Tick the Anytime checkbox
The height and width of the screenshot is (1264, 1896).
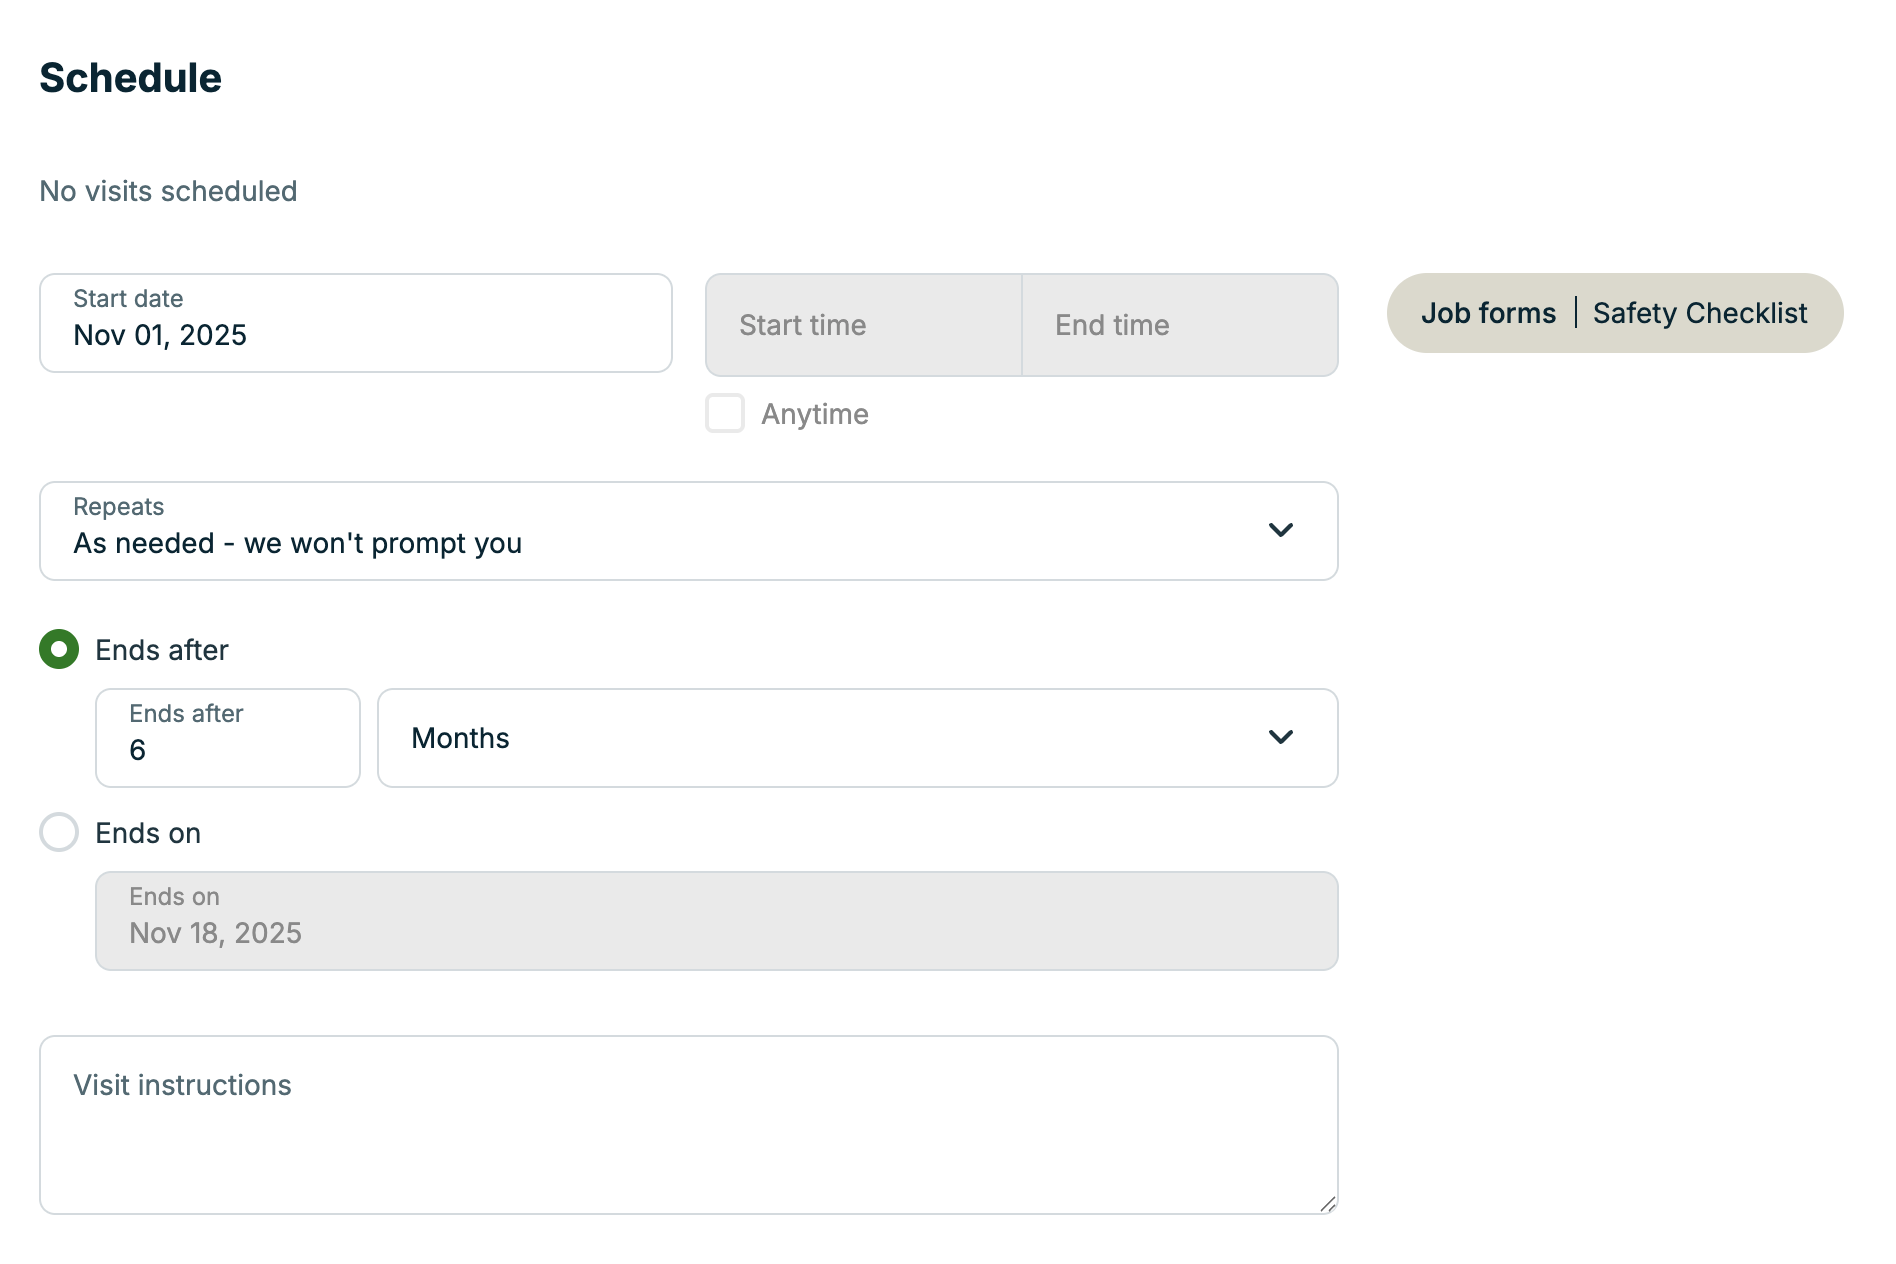click(x=725, y=413)
